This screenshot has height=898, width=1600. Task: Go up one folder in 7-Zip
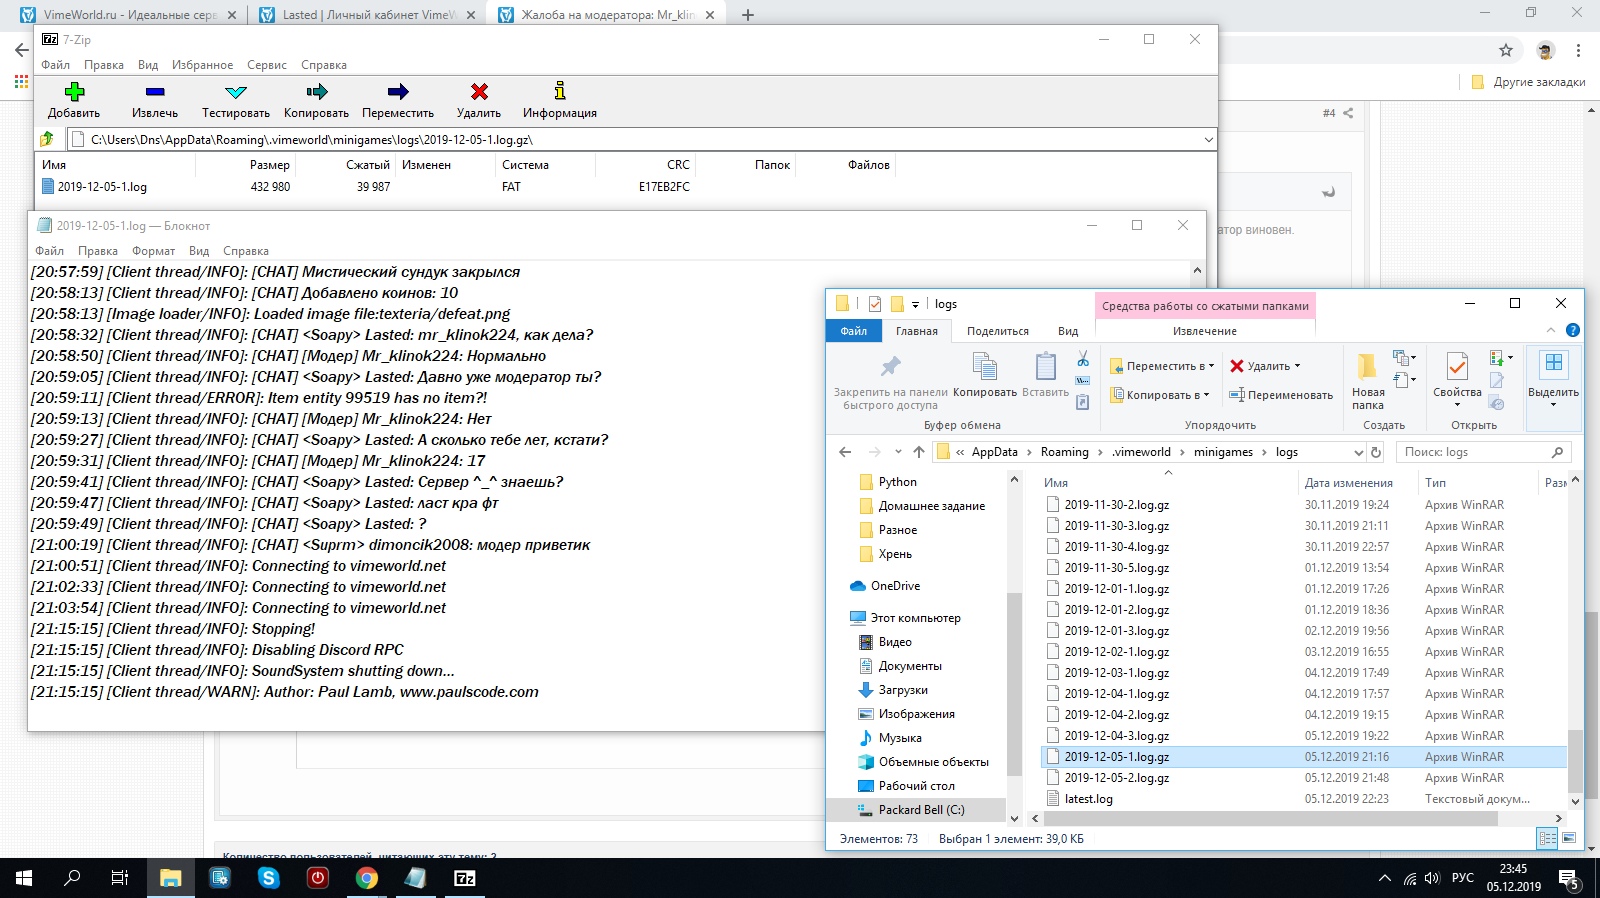point(47,139)
